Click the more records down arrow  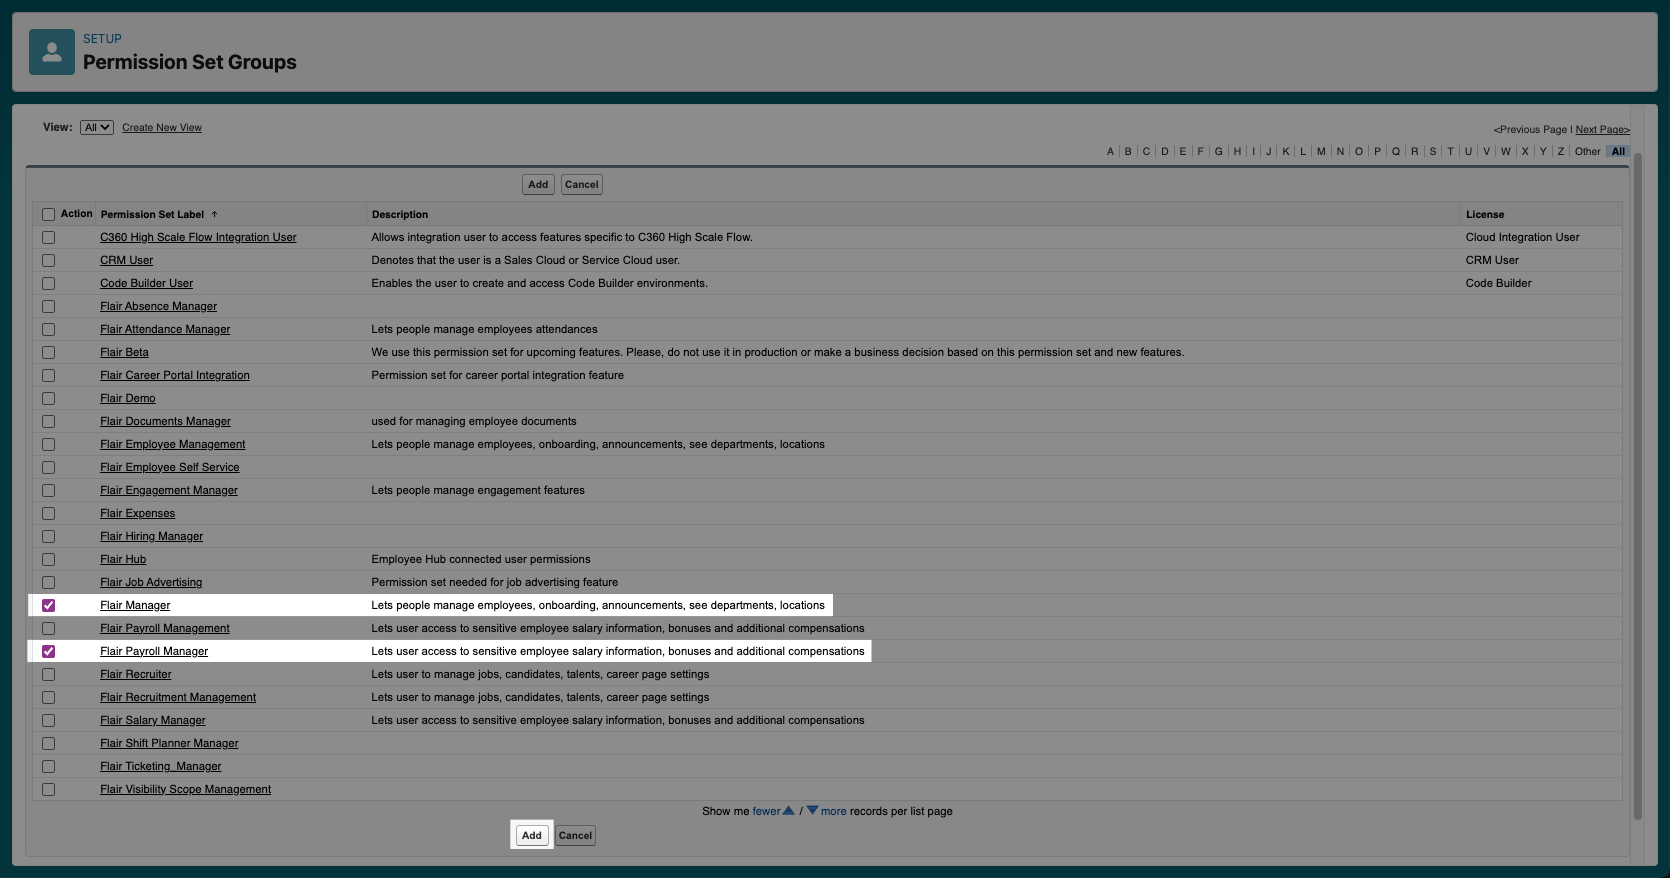(812, 810)
